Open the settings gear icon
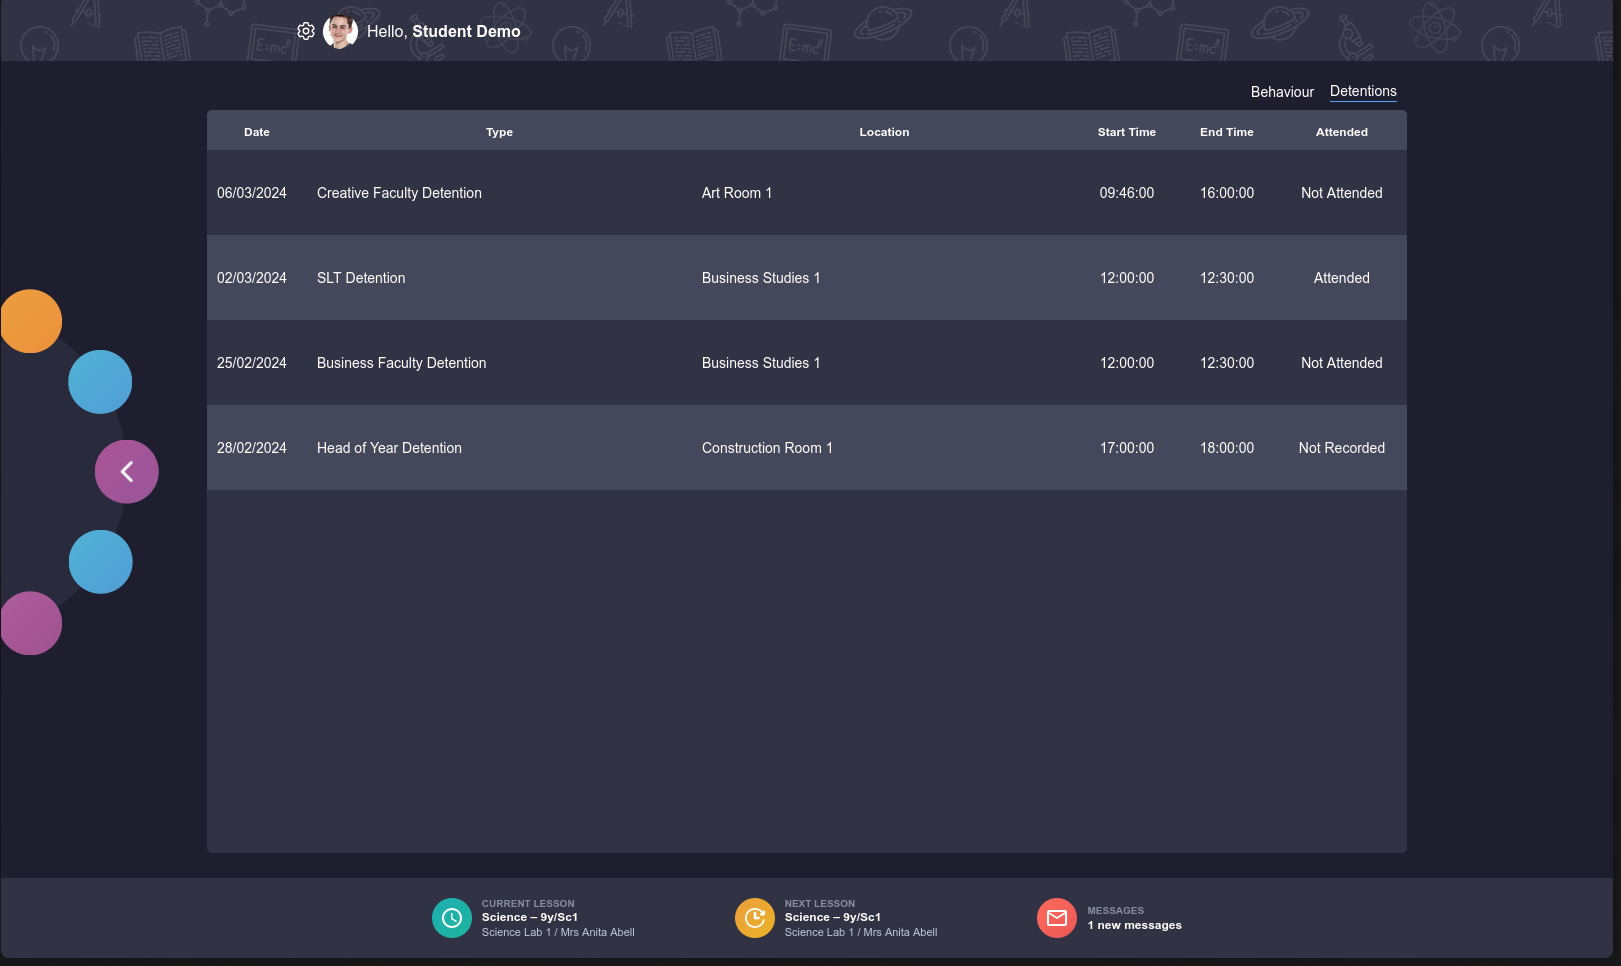The height and width of the screenshot is (966, 1621). point(306,31)
